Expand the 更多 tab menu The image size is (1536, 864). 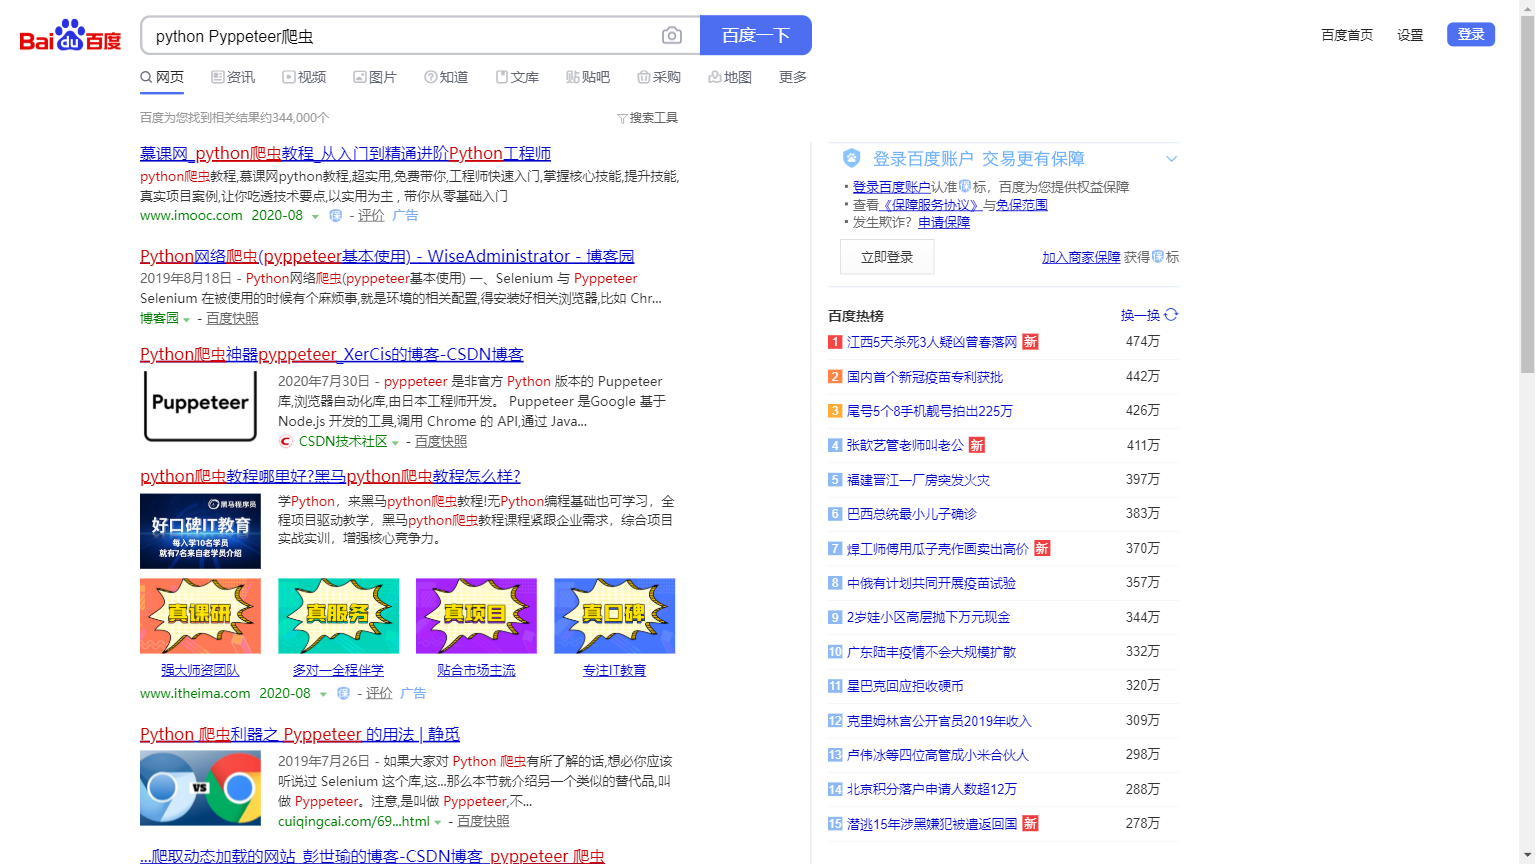(793, 77)
